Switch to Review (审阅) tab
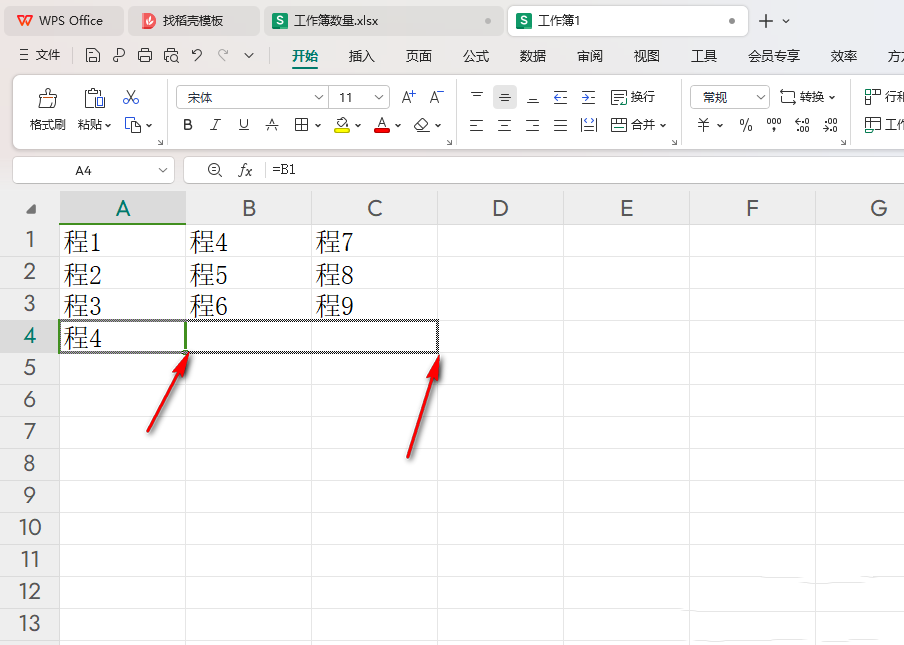The image size is (904, 645). click(590, 56)
